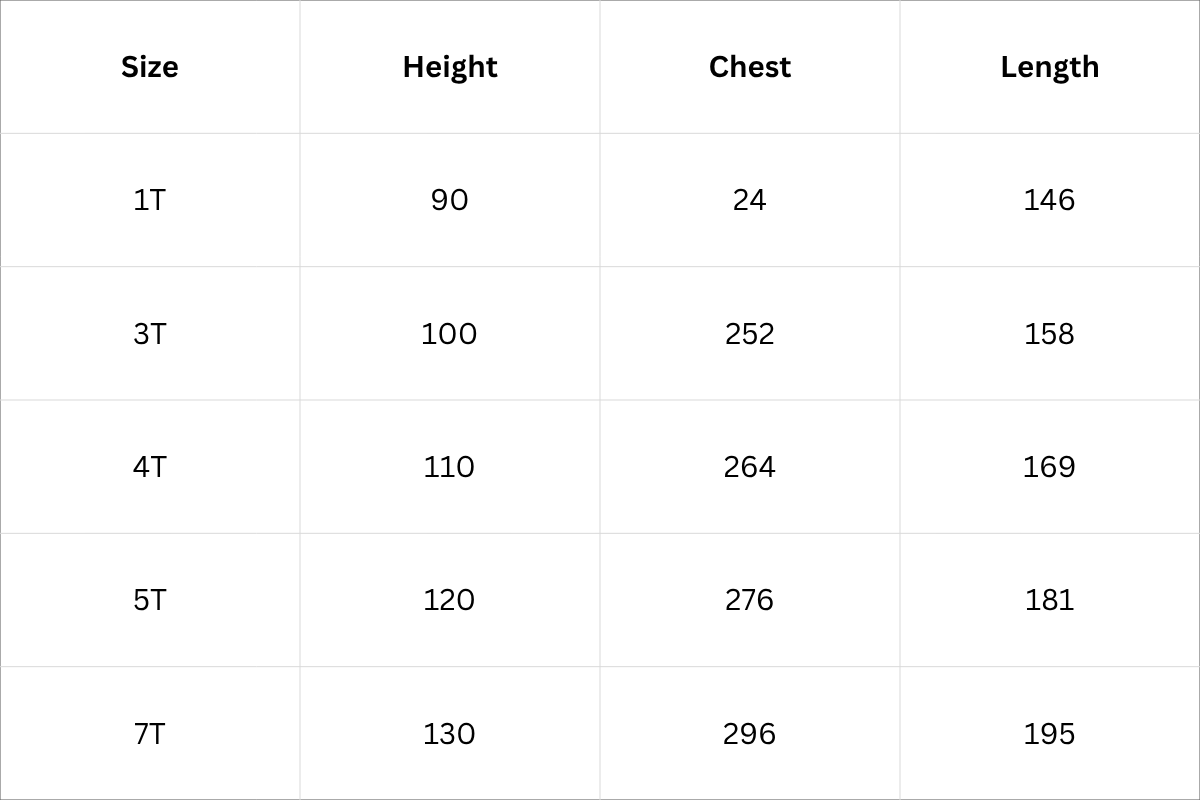Select the 3T size cell

(x=150, y=333)
